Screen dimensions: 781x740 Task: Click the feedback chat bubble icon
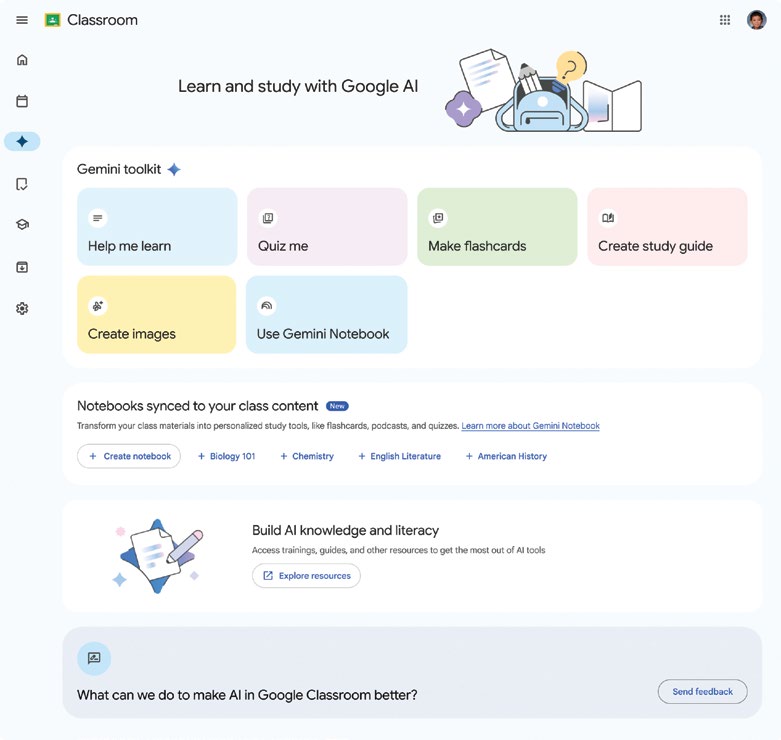pyautogui.click(x=94, y=658)
